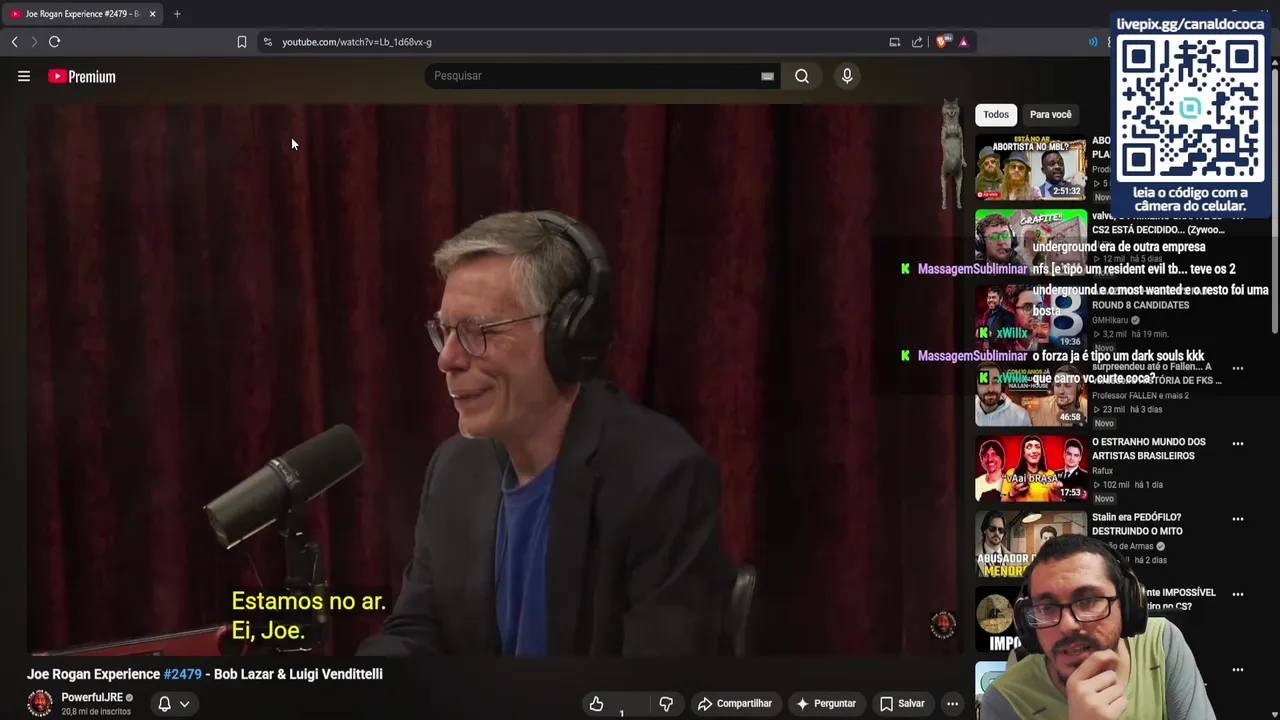This screenshot has width=1280, height=720.
Task: Open the PowerfulJRE channel avatar
Action: tap(40, 703)
